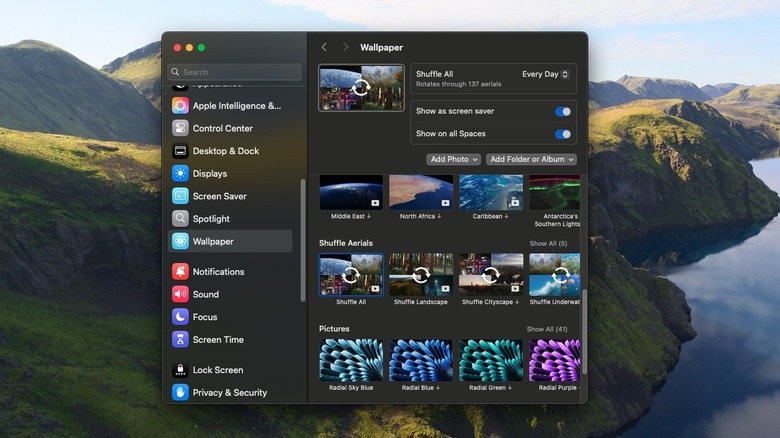Screen dimensions: 780x438
Task: Select the Displays icon in sidebar
Action: pyautogui.click(x=180, y=173)
